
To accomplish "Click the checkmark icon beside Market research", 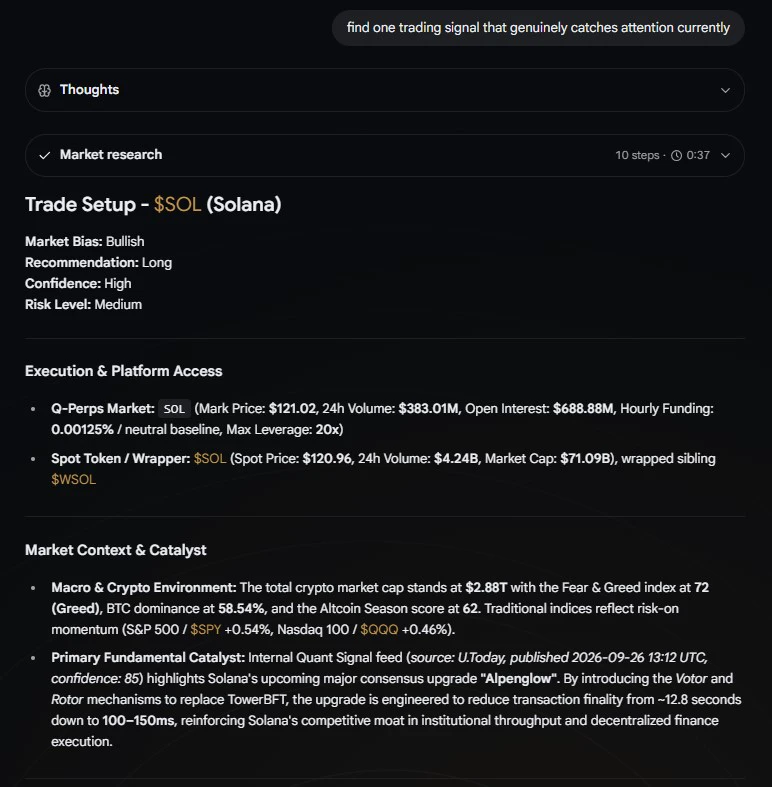I will point(45,155).
